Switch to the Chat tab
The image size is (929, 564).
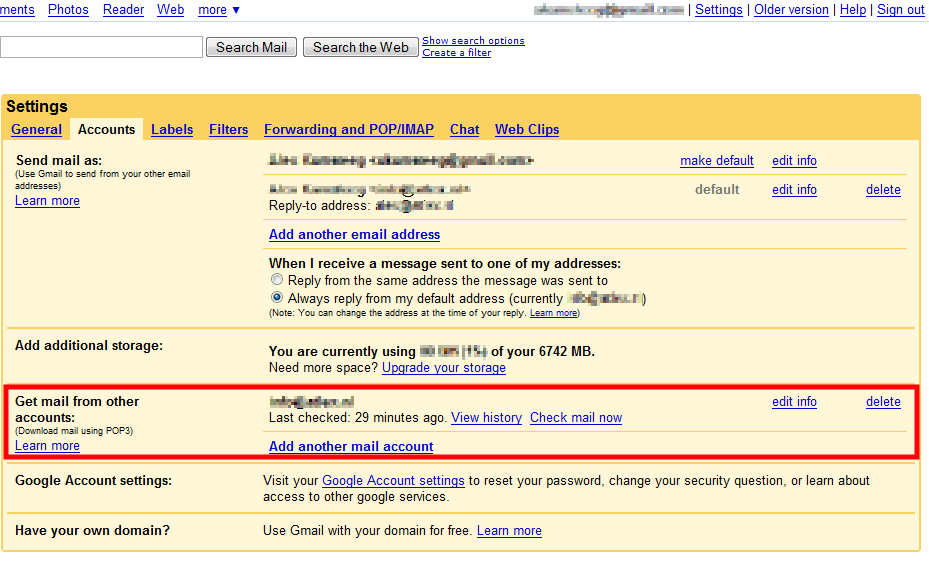(464, 129)
